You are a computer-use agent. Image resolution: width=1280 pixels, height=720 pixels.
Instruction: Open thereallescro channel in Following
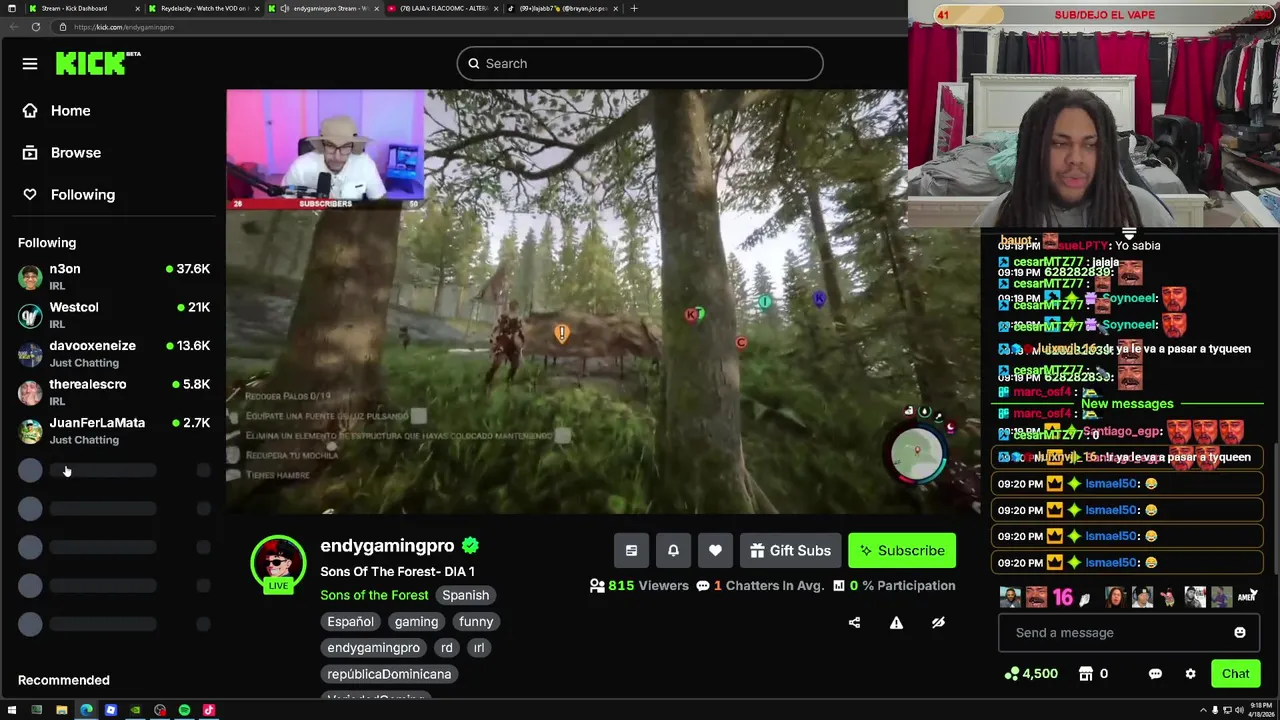tap(113, 393)
